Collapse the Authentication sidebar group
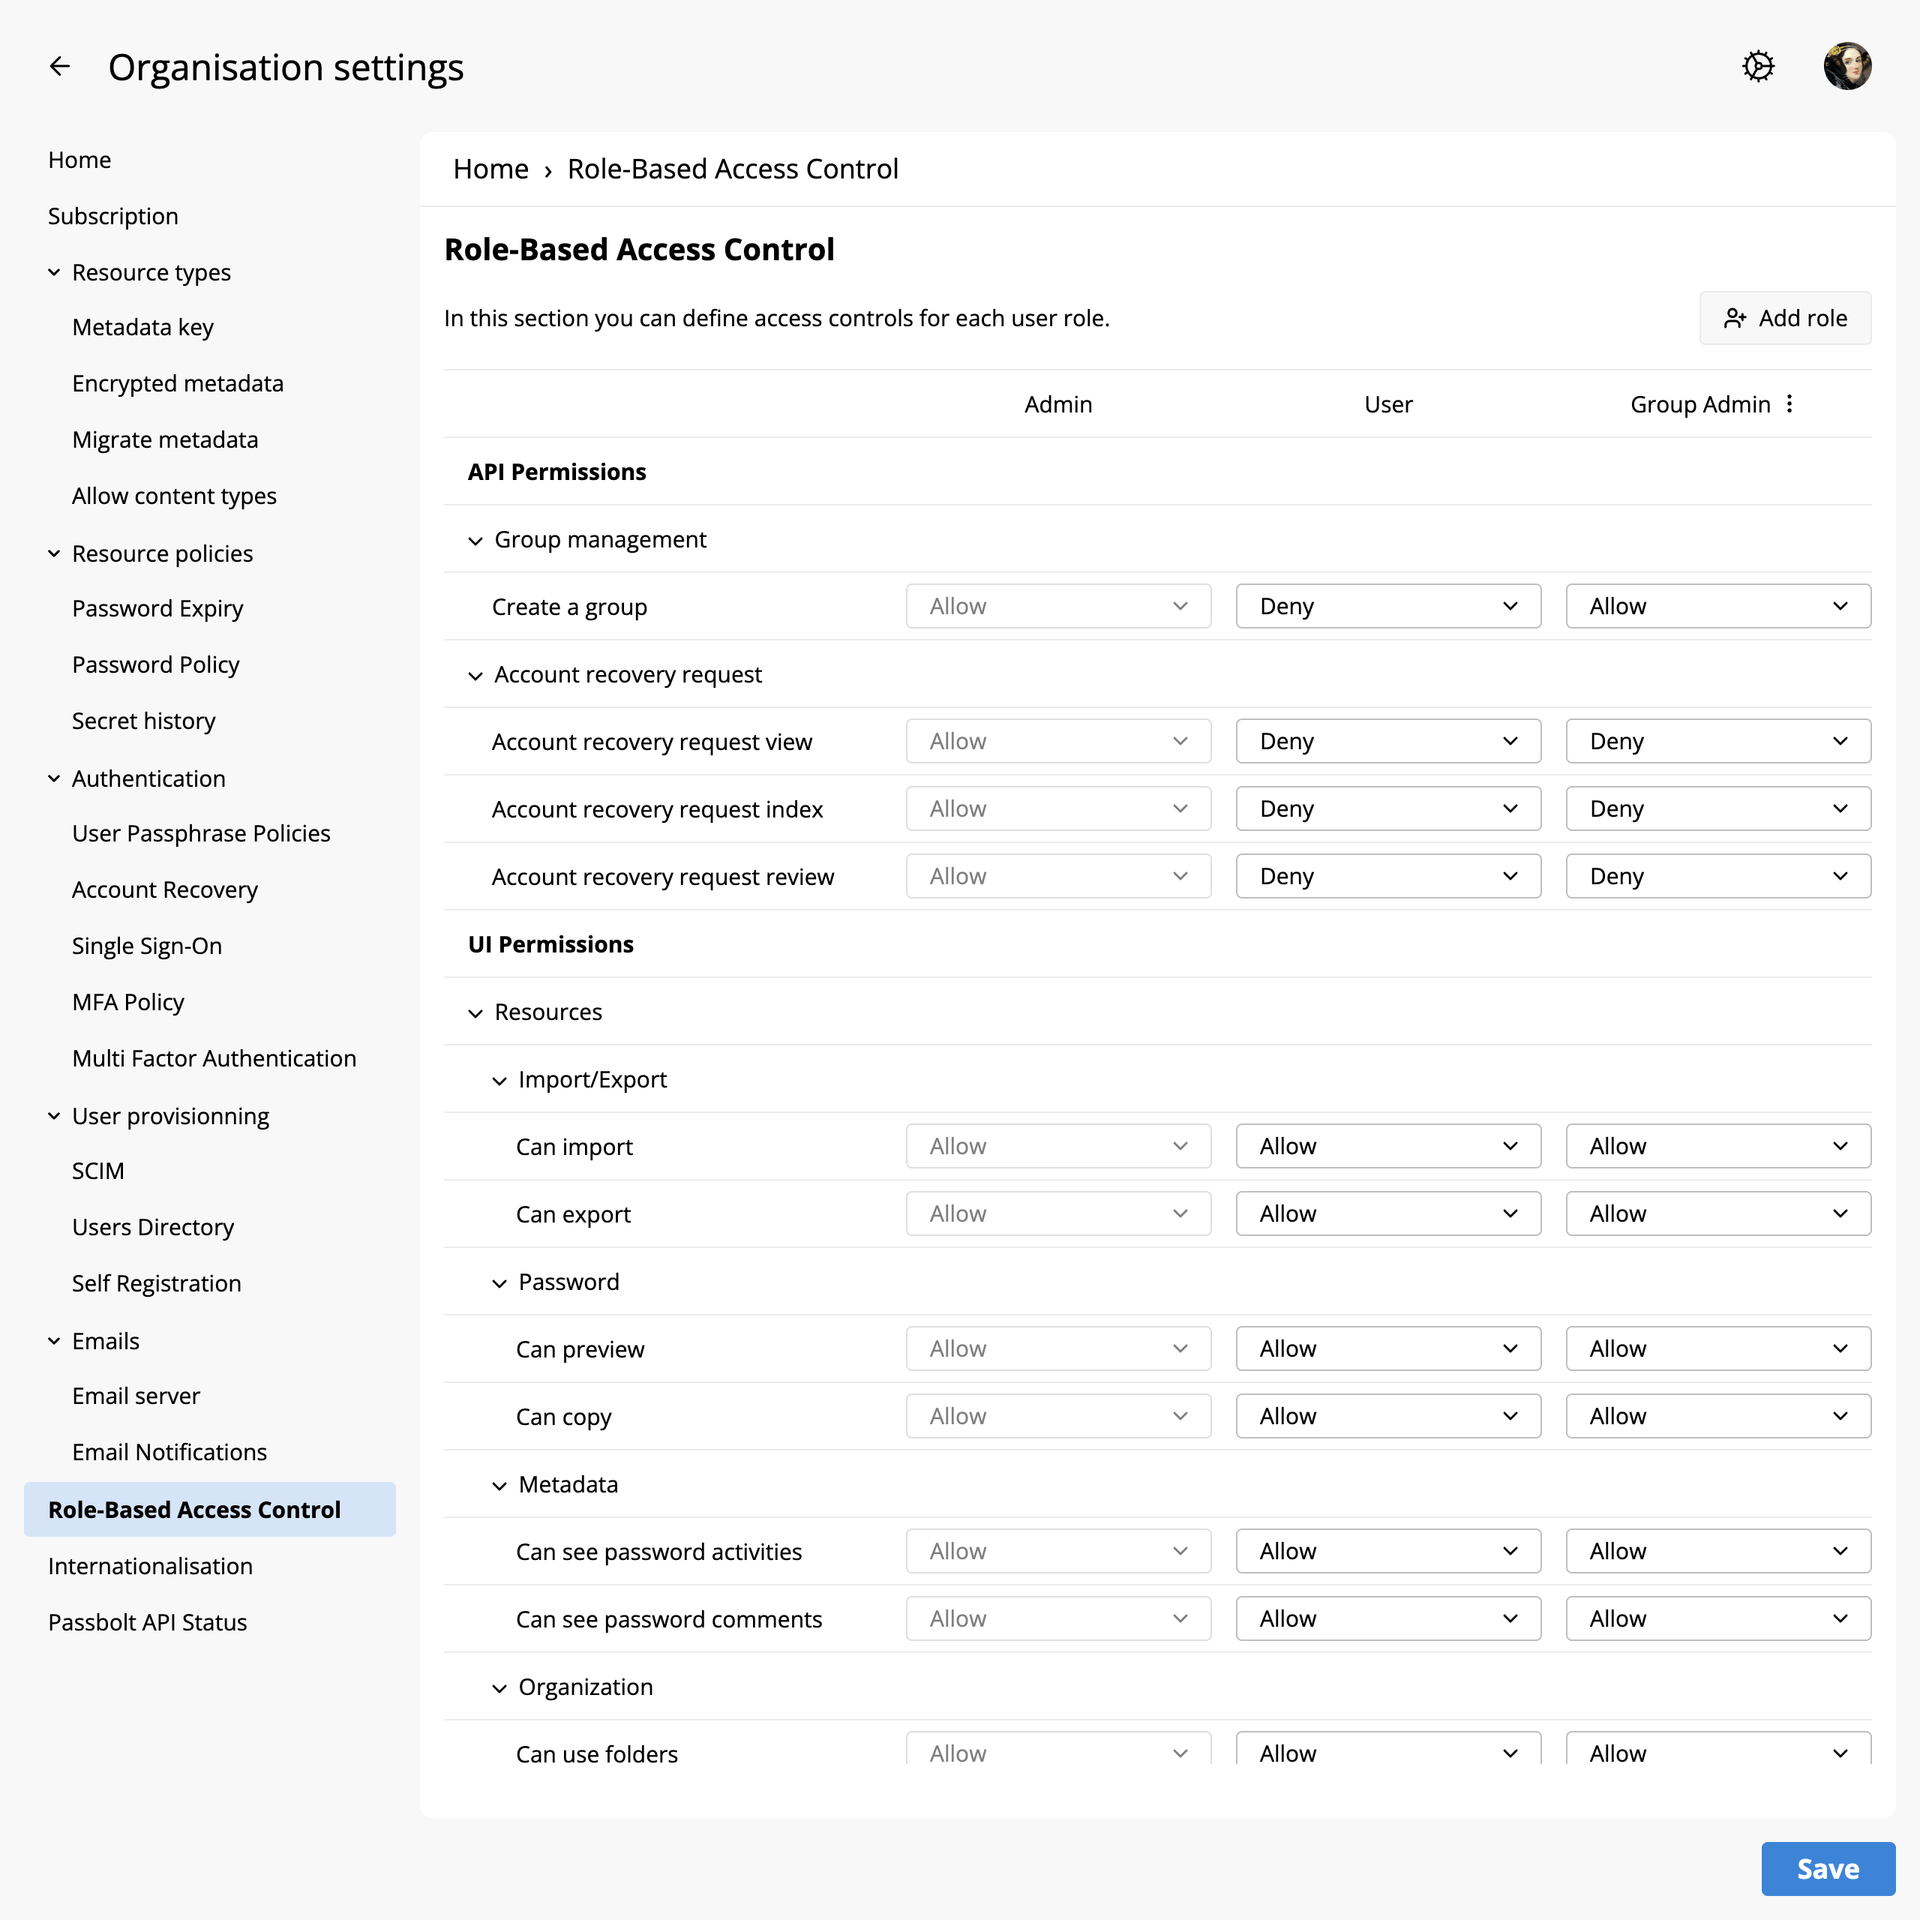1920x1920 pixels. [x=54, y=779]
